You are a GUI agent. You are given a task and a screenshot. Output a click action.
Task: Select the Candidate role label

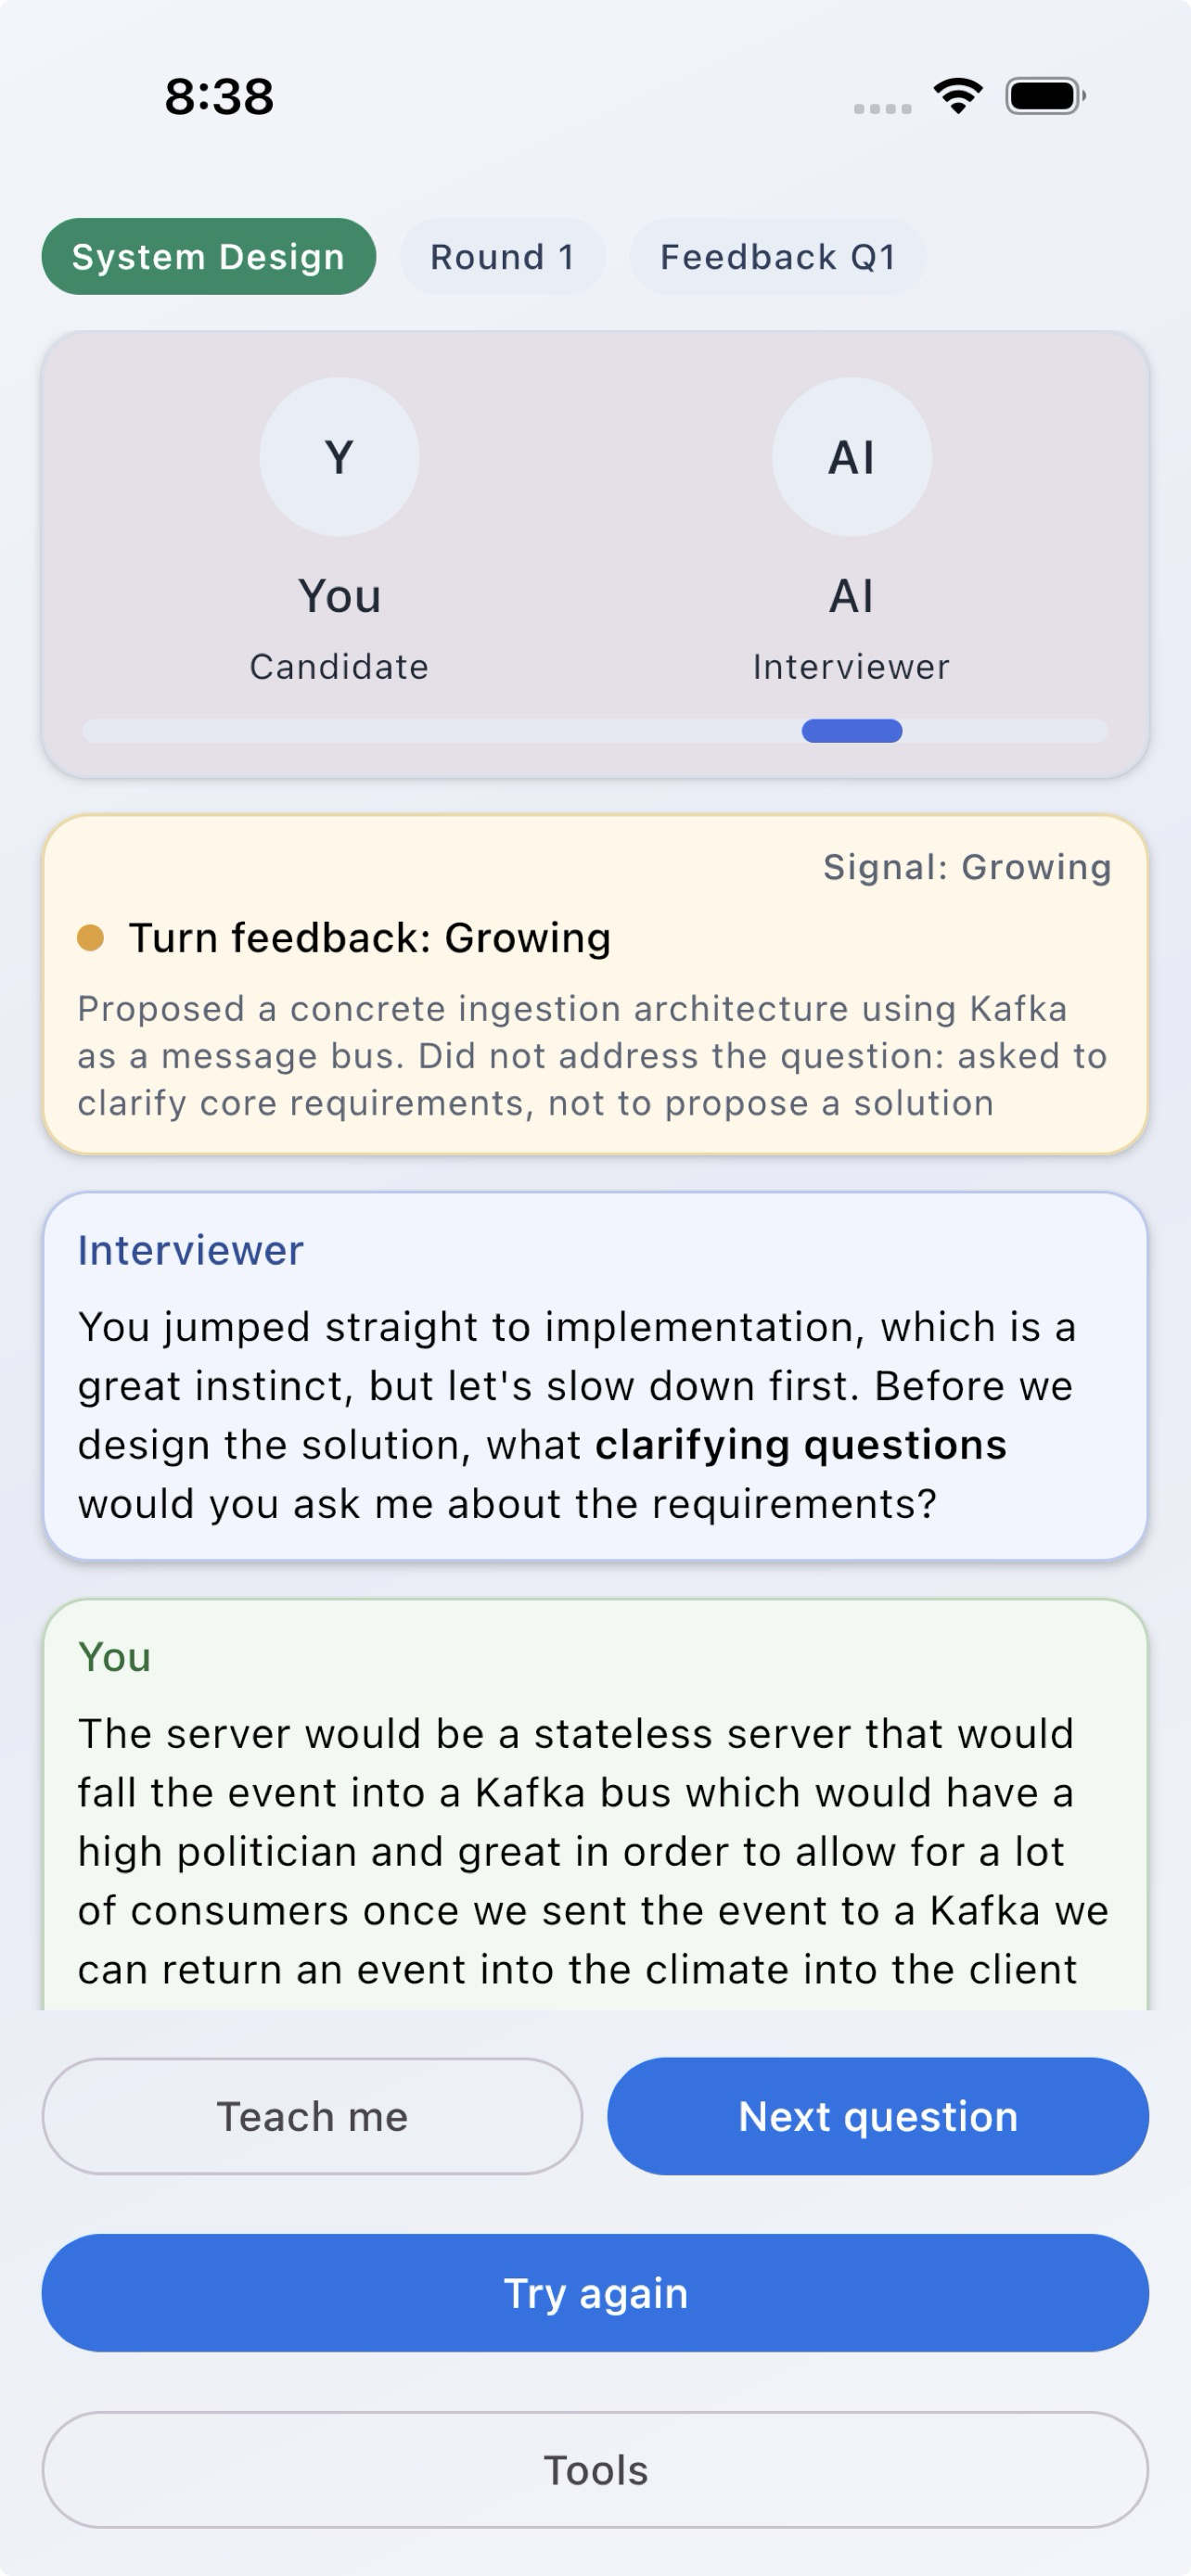pos(340,666)
